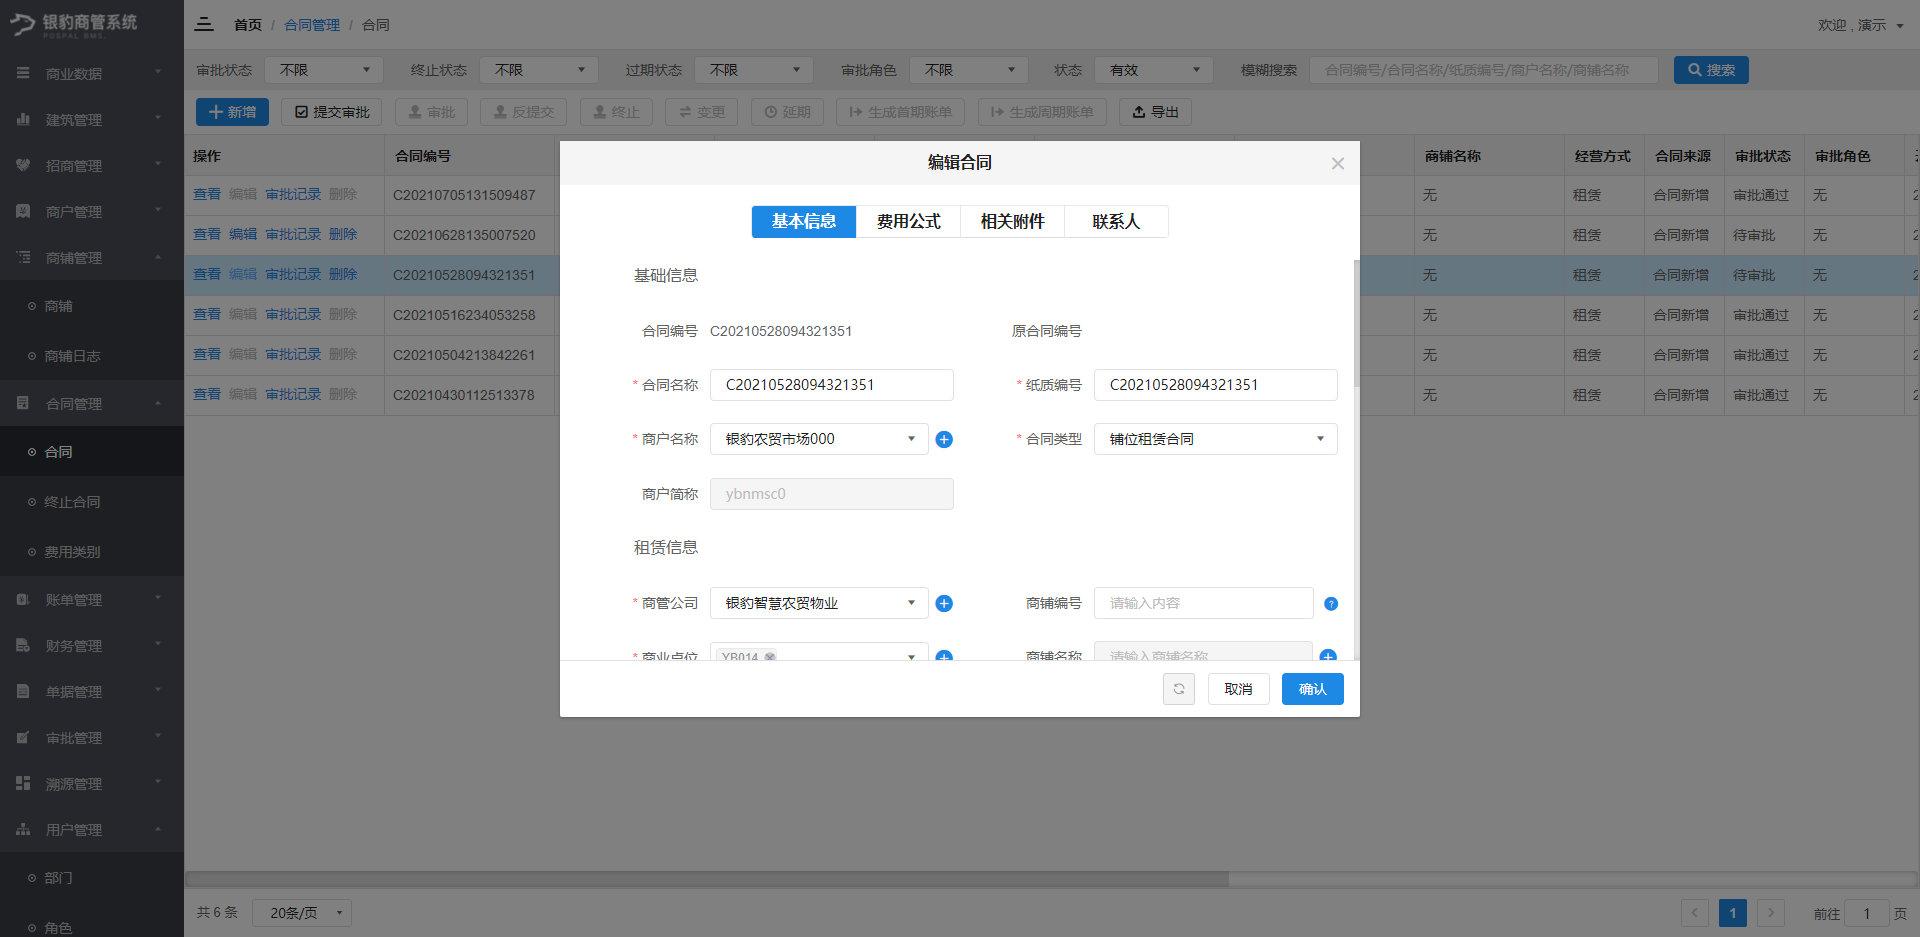The height and width of the screenshot is (937, 1920).
Task: Select 商铺 submenu item
Action: point(92,306)
